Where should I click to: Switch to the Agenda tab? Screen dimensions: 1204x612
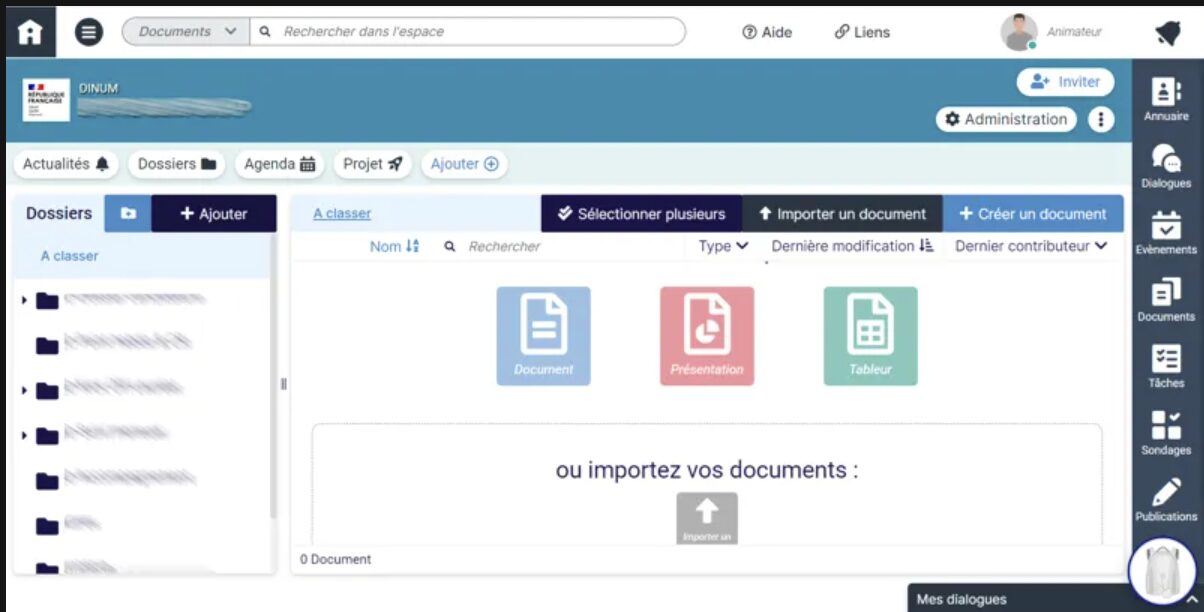point(280,164)
